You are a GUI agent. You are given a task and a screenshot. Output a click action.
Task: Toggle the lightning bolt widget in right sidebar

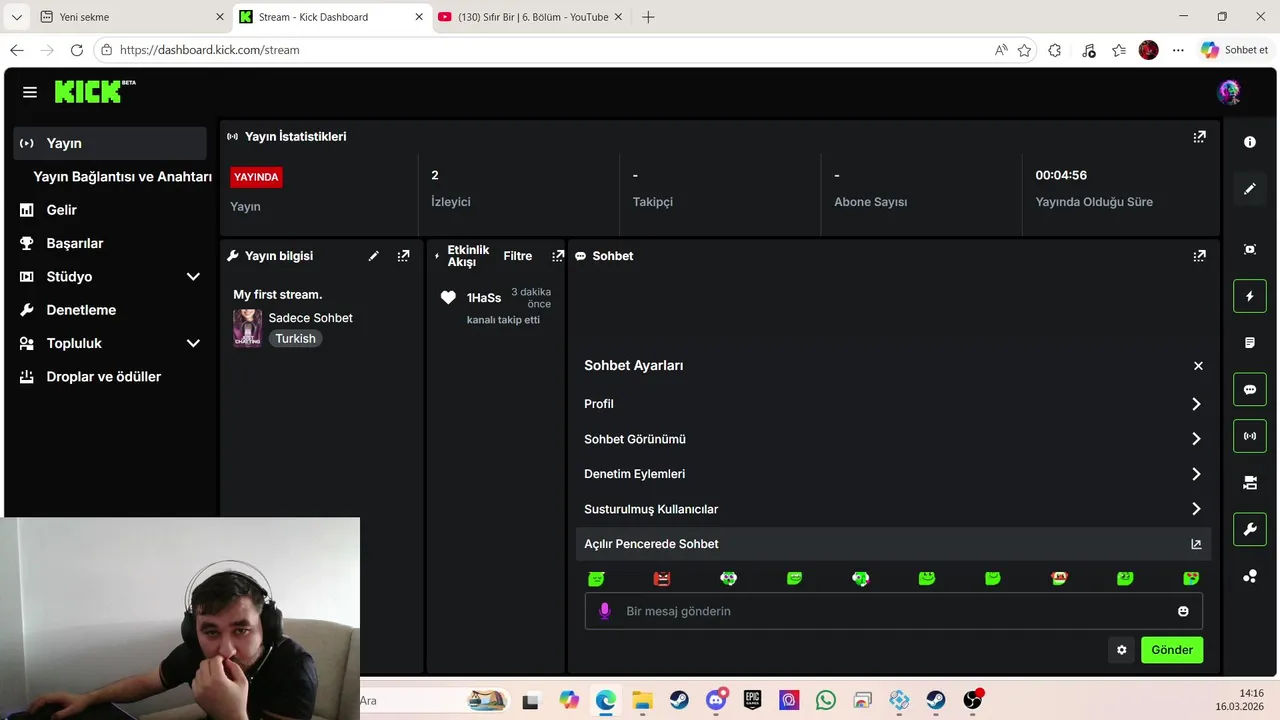pos(1250,296)
